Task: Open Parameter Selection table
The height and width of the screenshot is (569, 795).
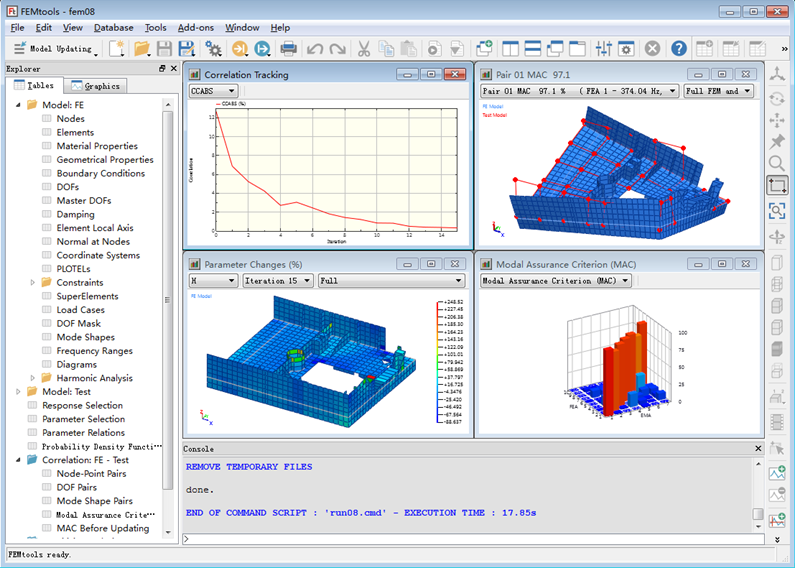Action: [x=83, y=419]
